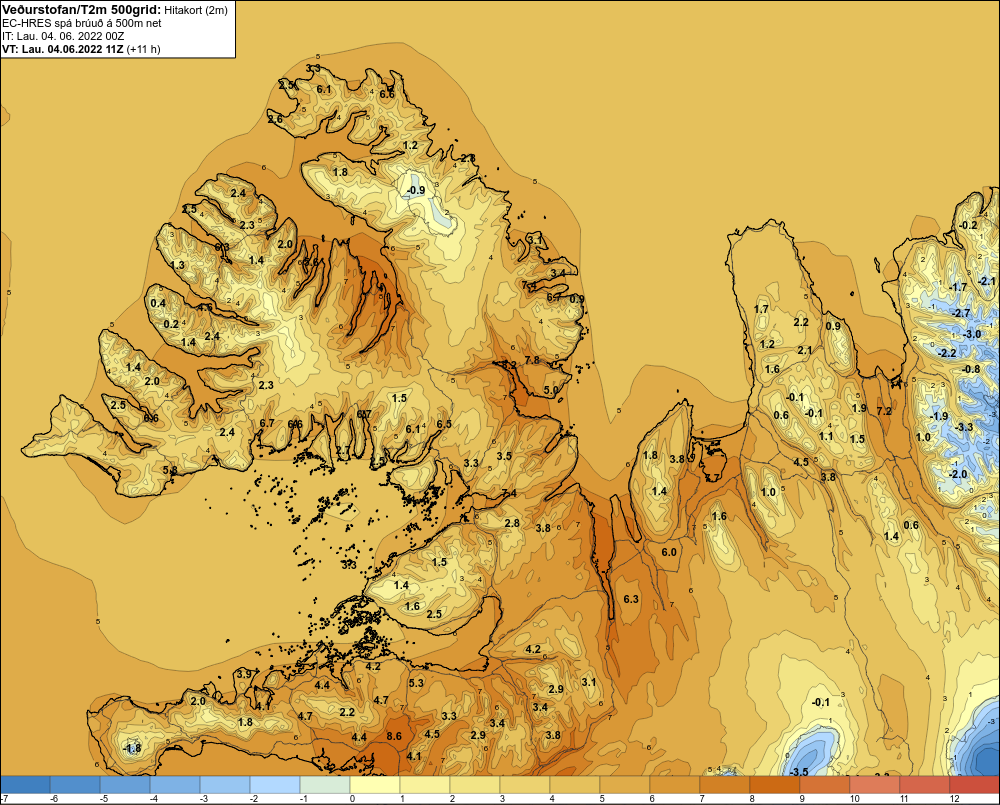The image size is (1000, 805).
Task: Pick the color scale swatch between 8 and 9
Action: (775, 785)
